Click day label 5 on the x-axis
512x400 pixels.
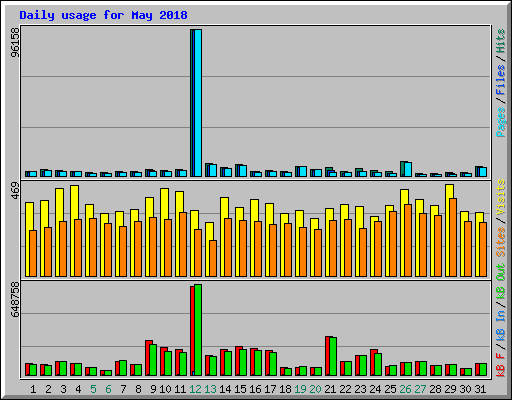coord(93,389)
